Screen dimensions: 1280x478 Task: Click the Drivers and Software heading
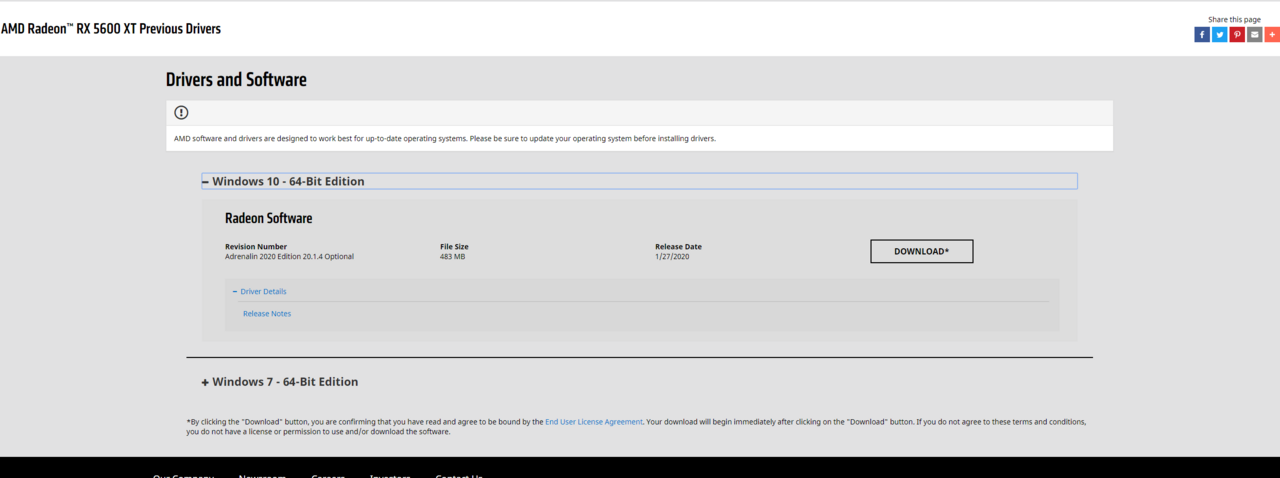click(236, 79)
